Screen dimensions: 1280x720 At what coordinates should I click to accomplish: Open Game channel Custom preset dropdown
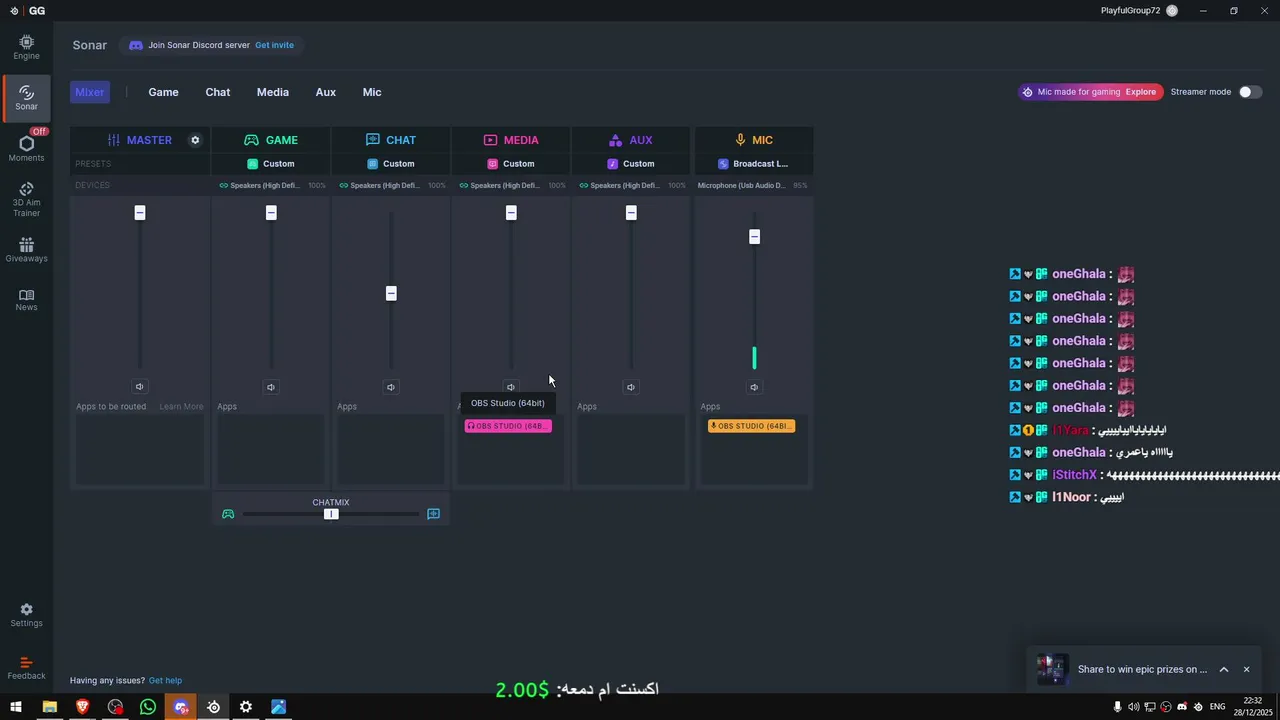271,164
